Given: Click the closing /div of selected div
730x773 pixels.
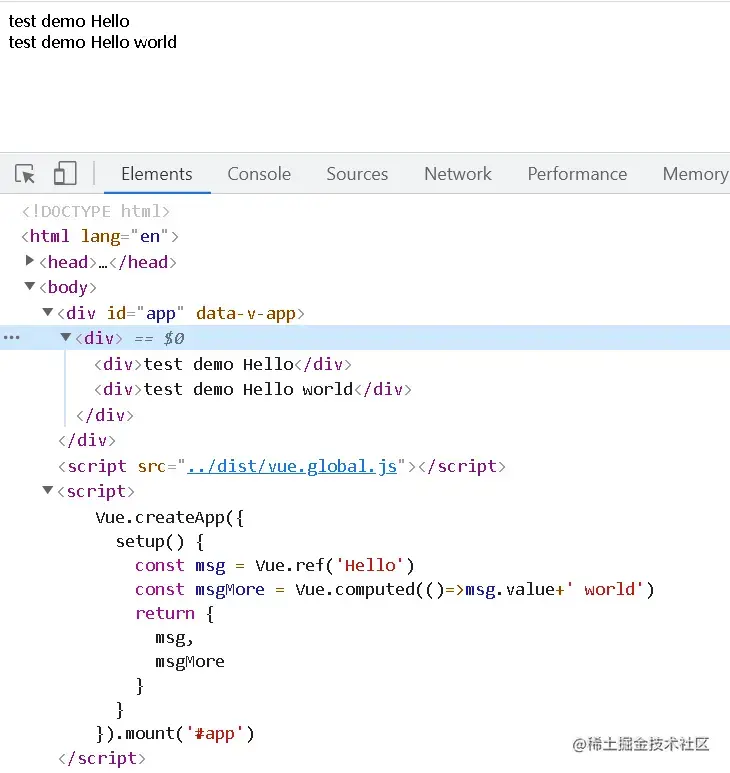Looking at the screenshot, I should tap(105, 415).
